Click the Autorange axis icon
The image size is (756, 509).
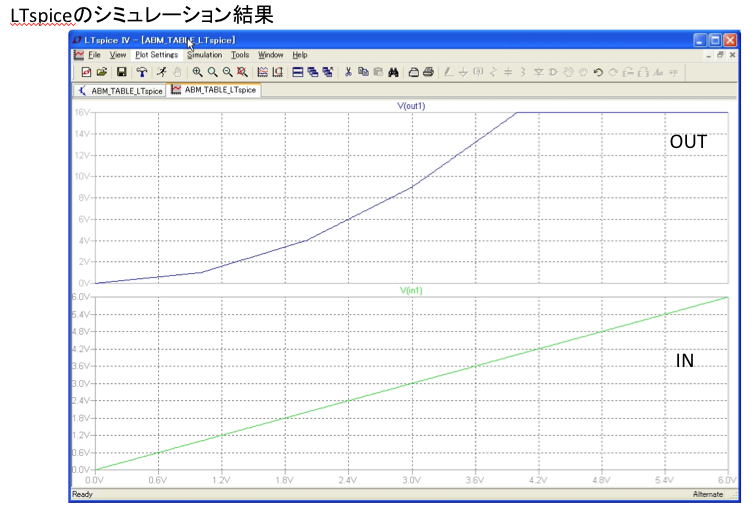point(278,72)
